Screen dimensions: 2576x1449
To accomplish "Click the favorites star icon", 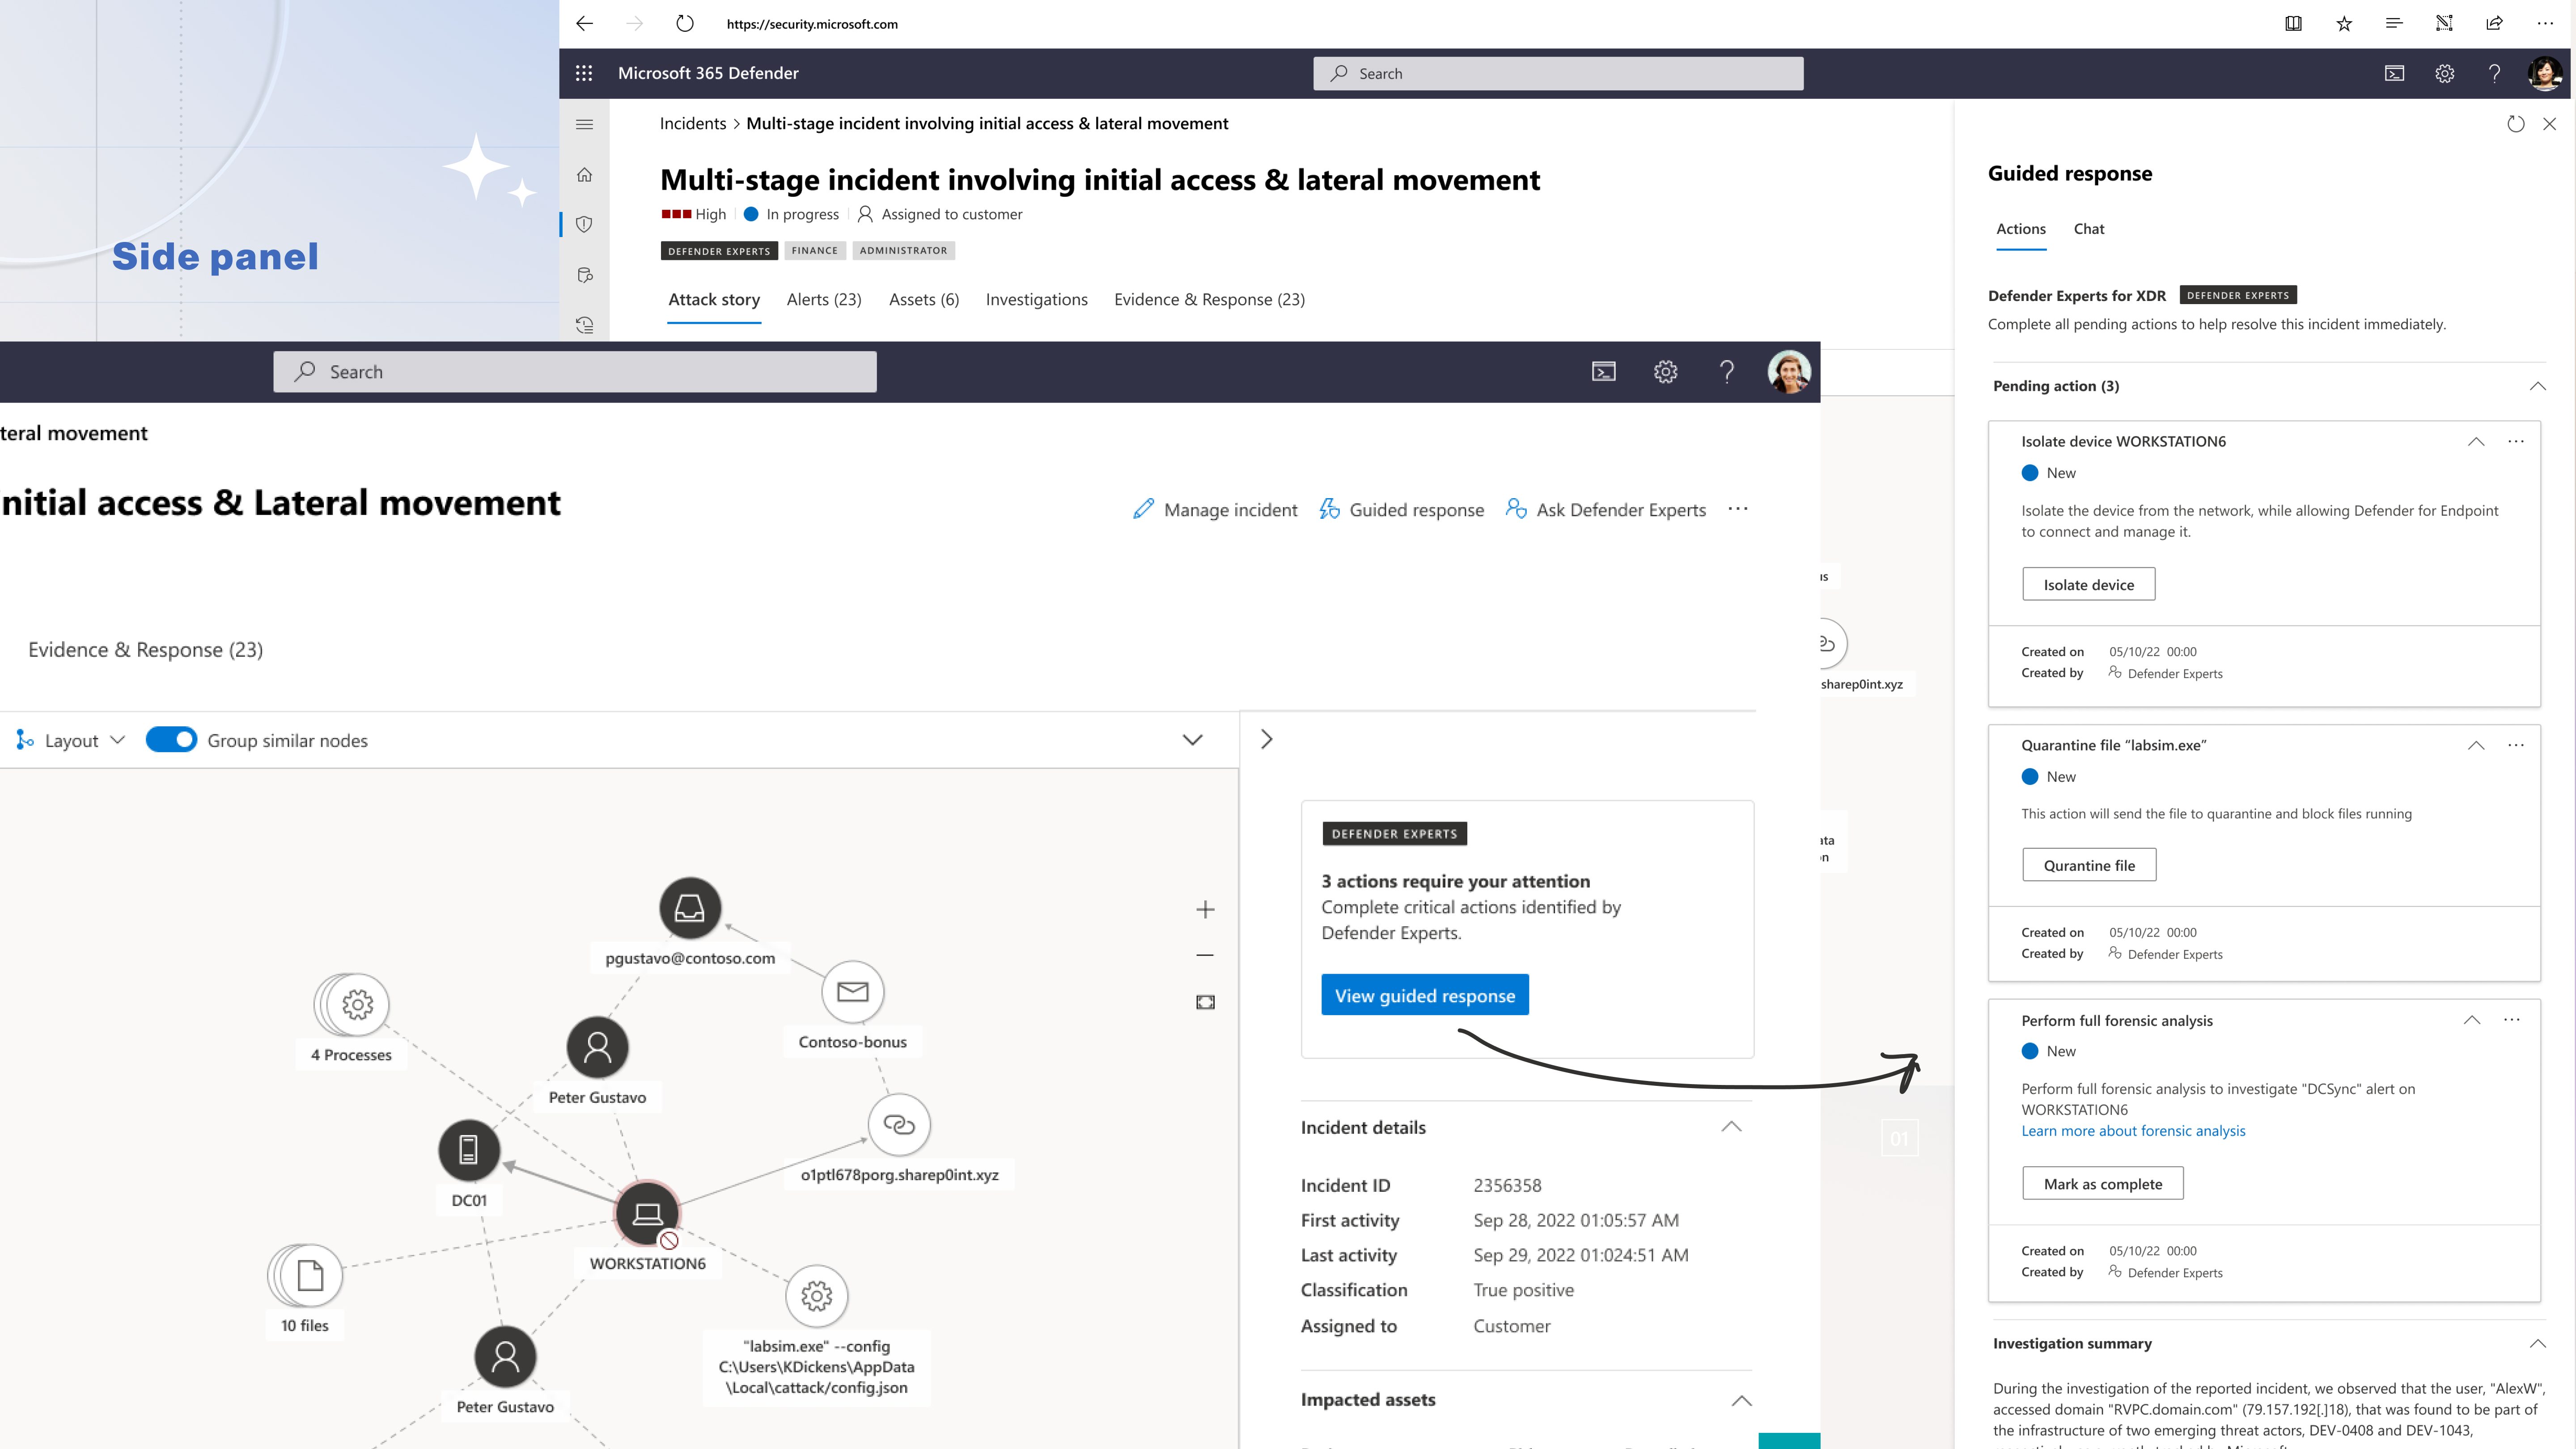I will (2344, 24).
